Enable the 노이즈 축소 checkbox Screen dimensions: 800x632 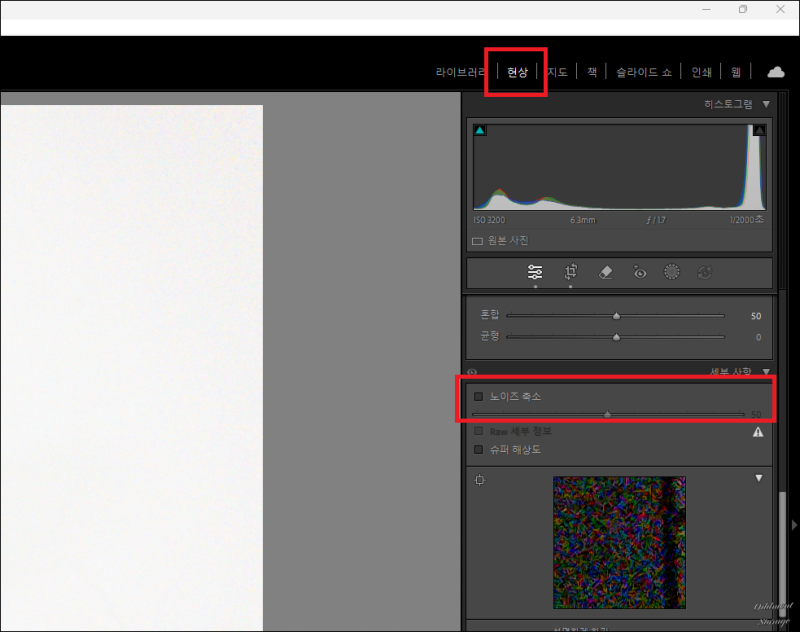click(x=479, y=396)
